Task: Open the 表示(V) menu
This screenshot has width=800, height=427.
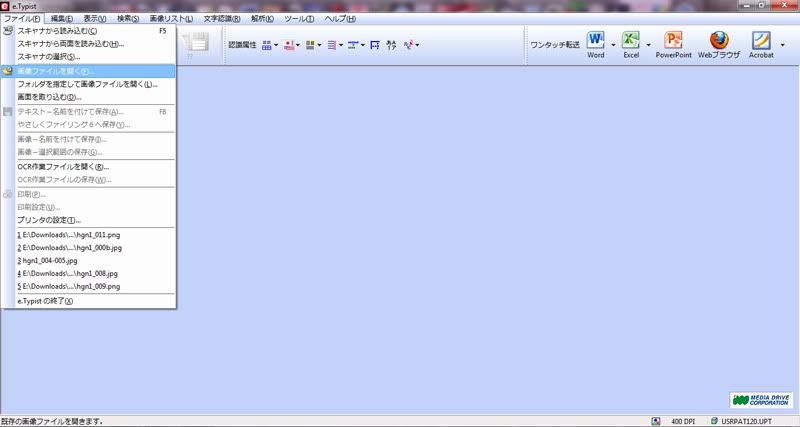Action: click(x=95, y=18)
